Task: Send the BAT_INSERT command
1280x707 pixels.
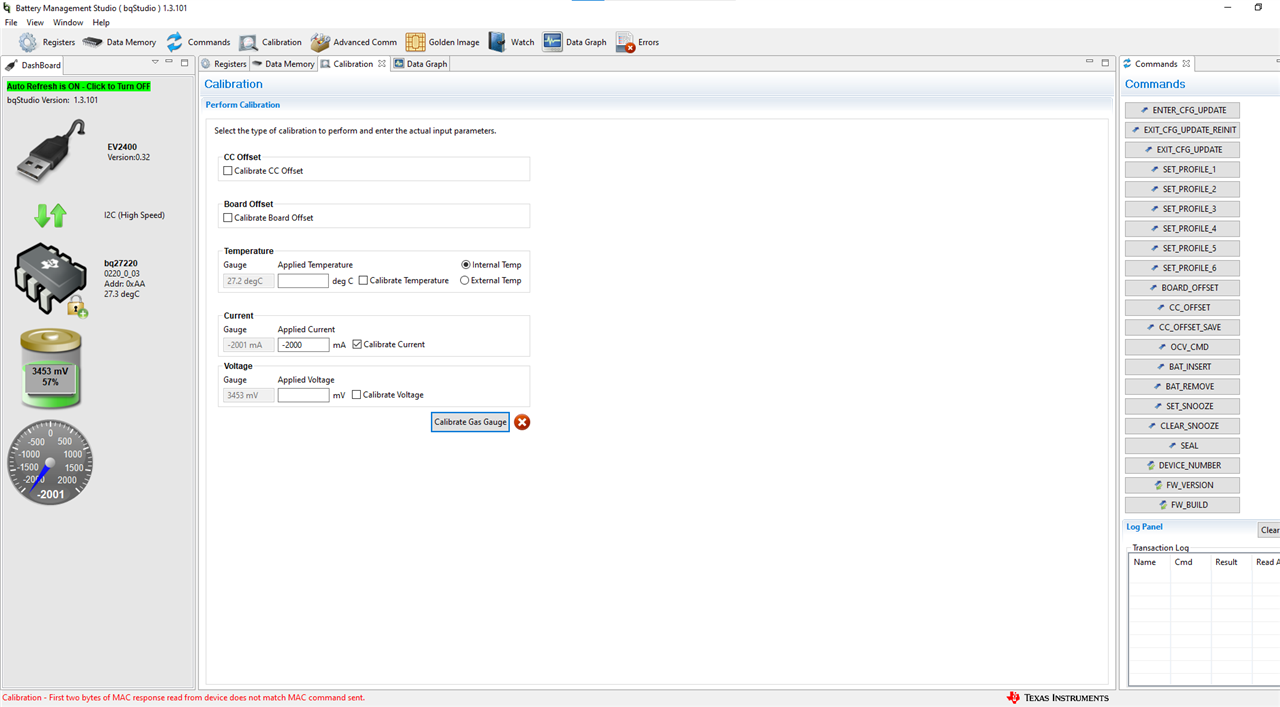Action: [1182, 367]
